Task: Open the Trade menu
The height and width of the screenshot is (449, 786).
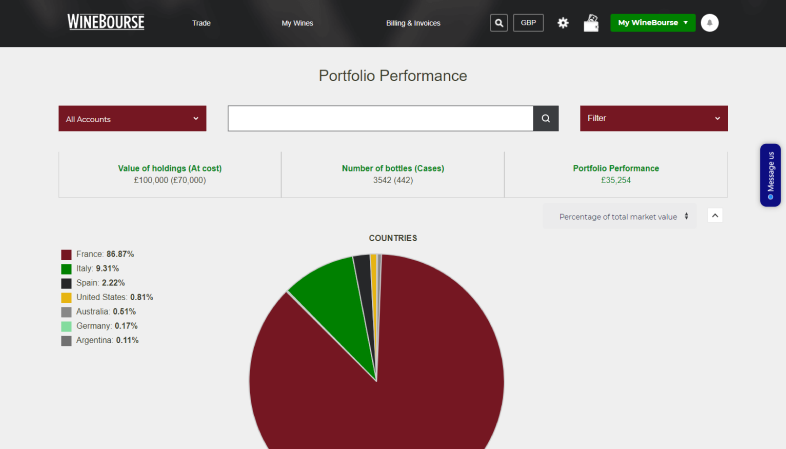Action: (201, 23)
